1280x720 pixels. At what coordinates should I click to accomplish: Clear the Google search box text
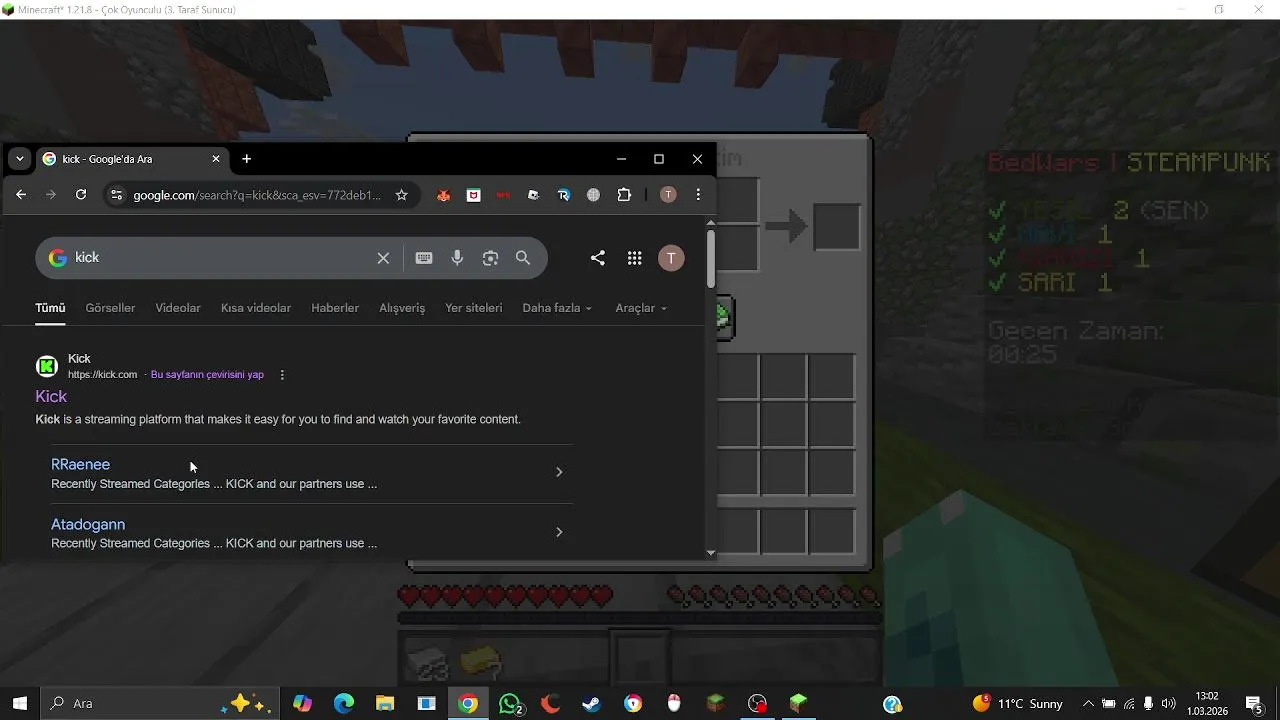pyautogui.click(x=383, y=258)
